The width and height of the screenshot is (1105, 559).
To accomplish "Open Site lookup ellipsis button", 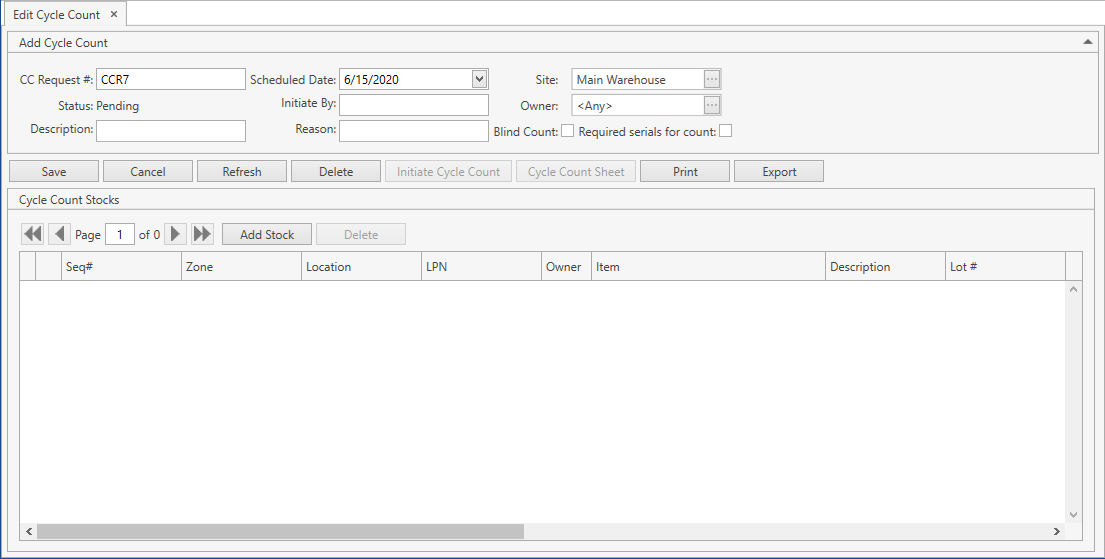I will (712, 80).
